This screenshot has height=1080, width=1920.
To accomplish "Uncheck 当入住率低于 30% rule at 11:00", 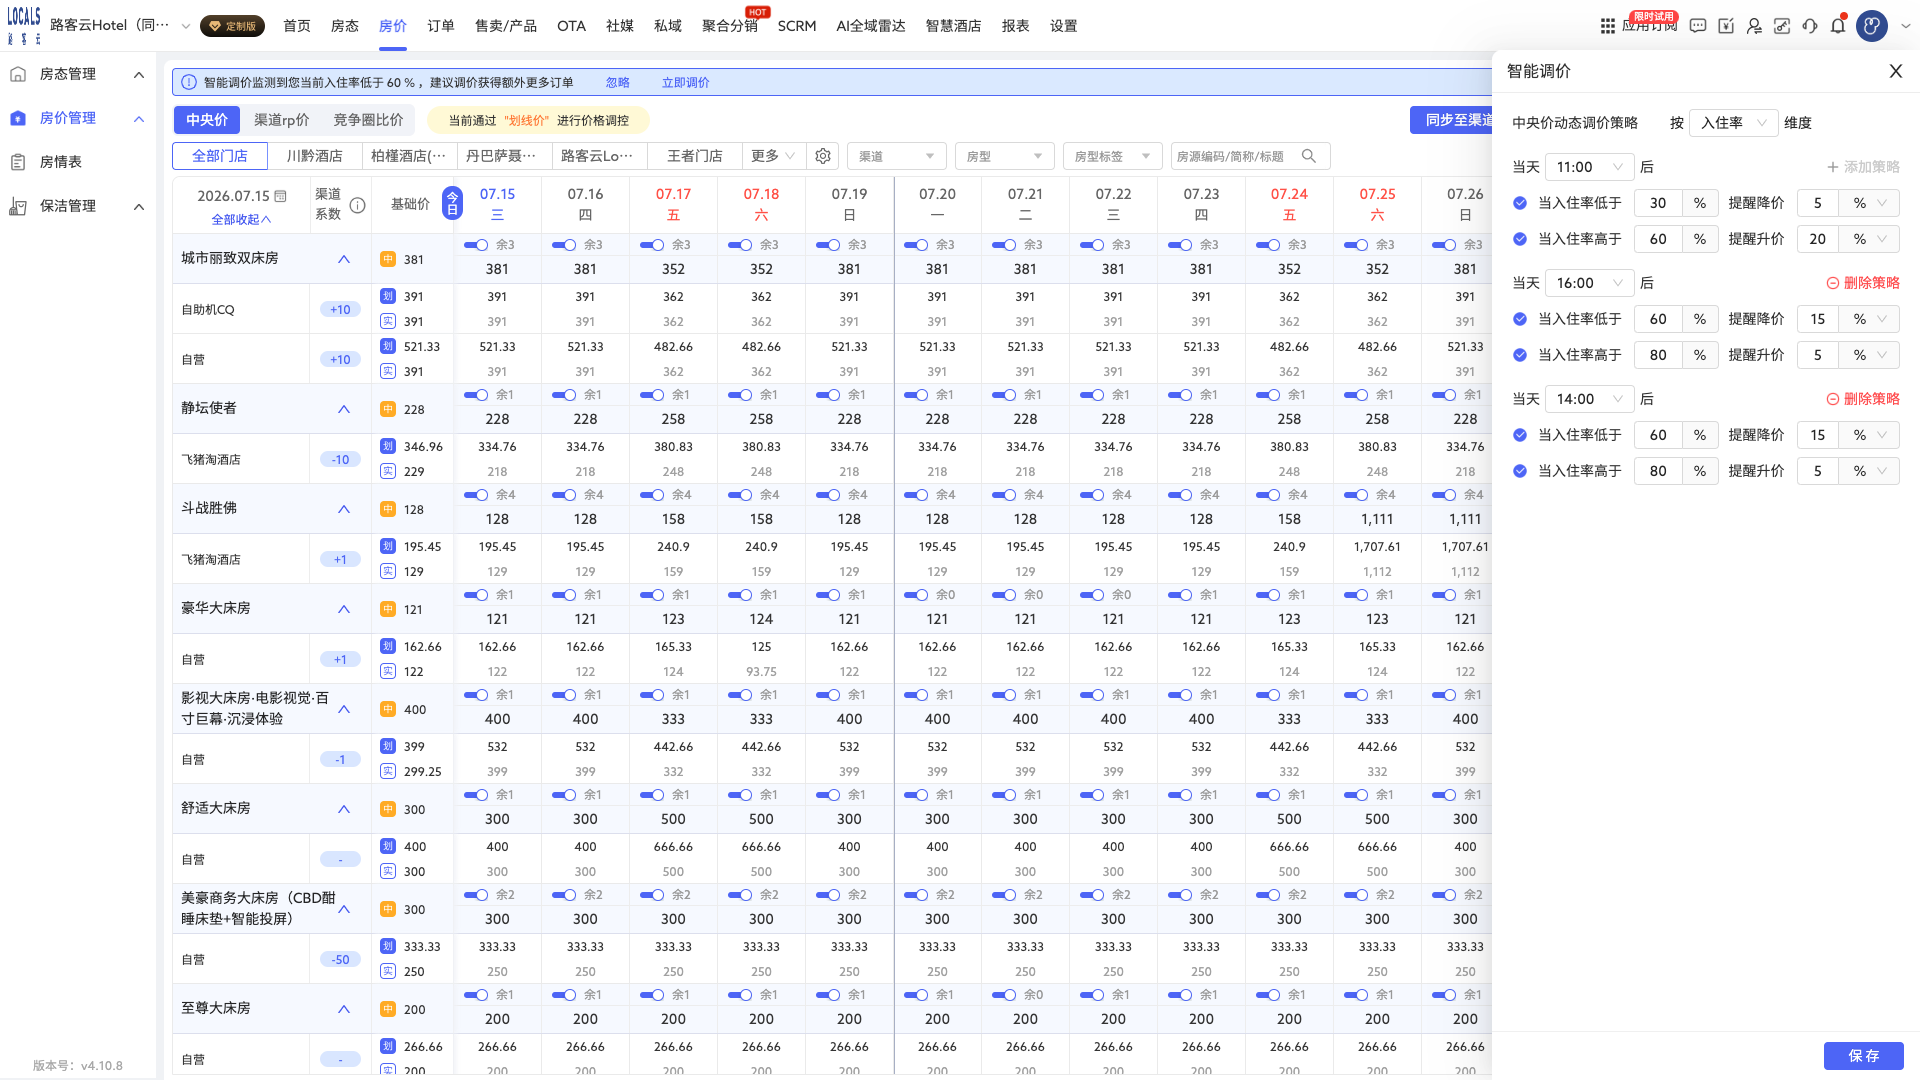I will tap(1520, 203).
